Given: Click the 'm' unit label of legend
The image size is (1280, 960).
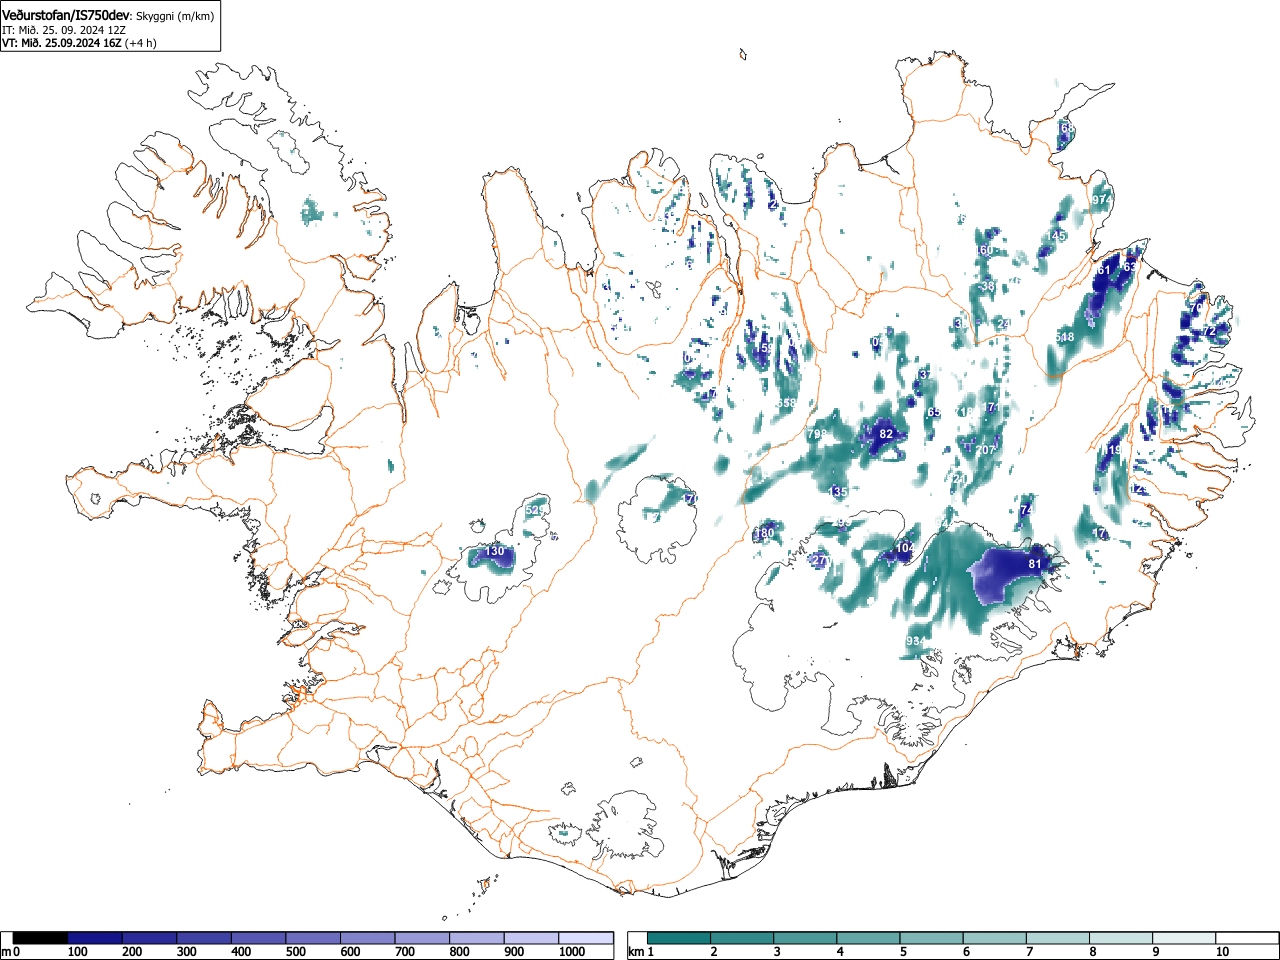Looking at the screenshot, I should pos(6,952).
